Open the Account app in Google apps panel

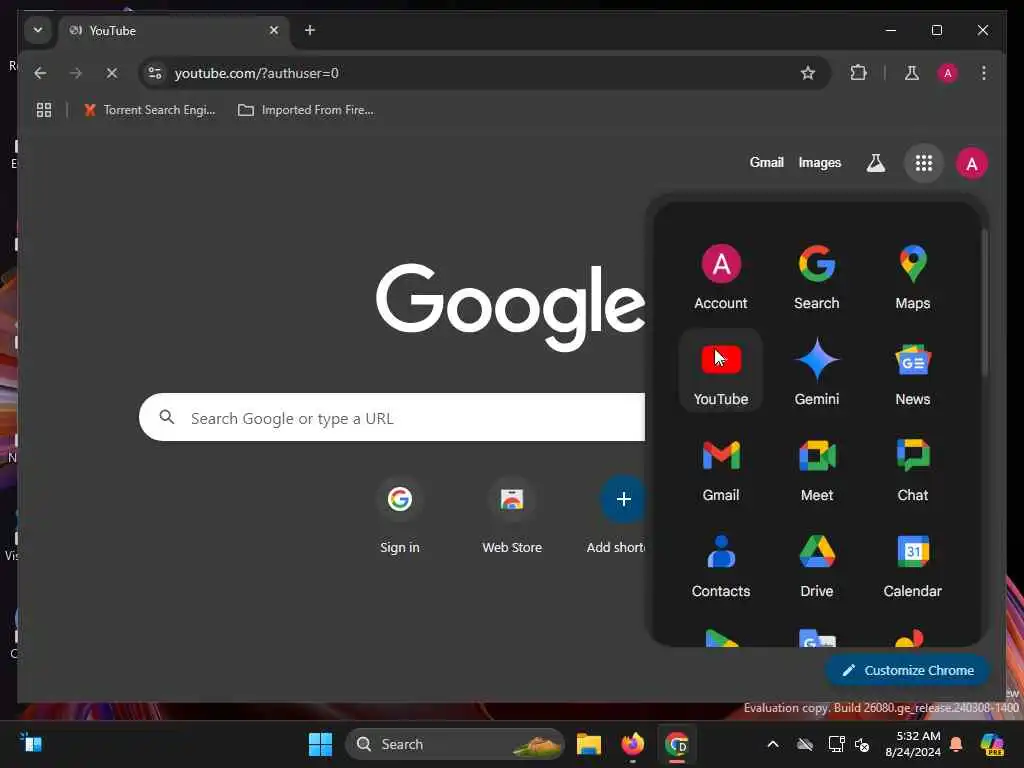coord(720,277)
